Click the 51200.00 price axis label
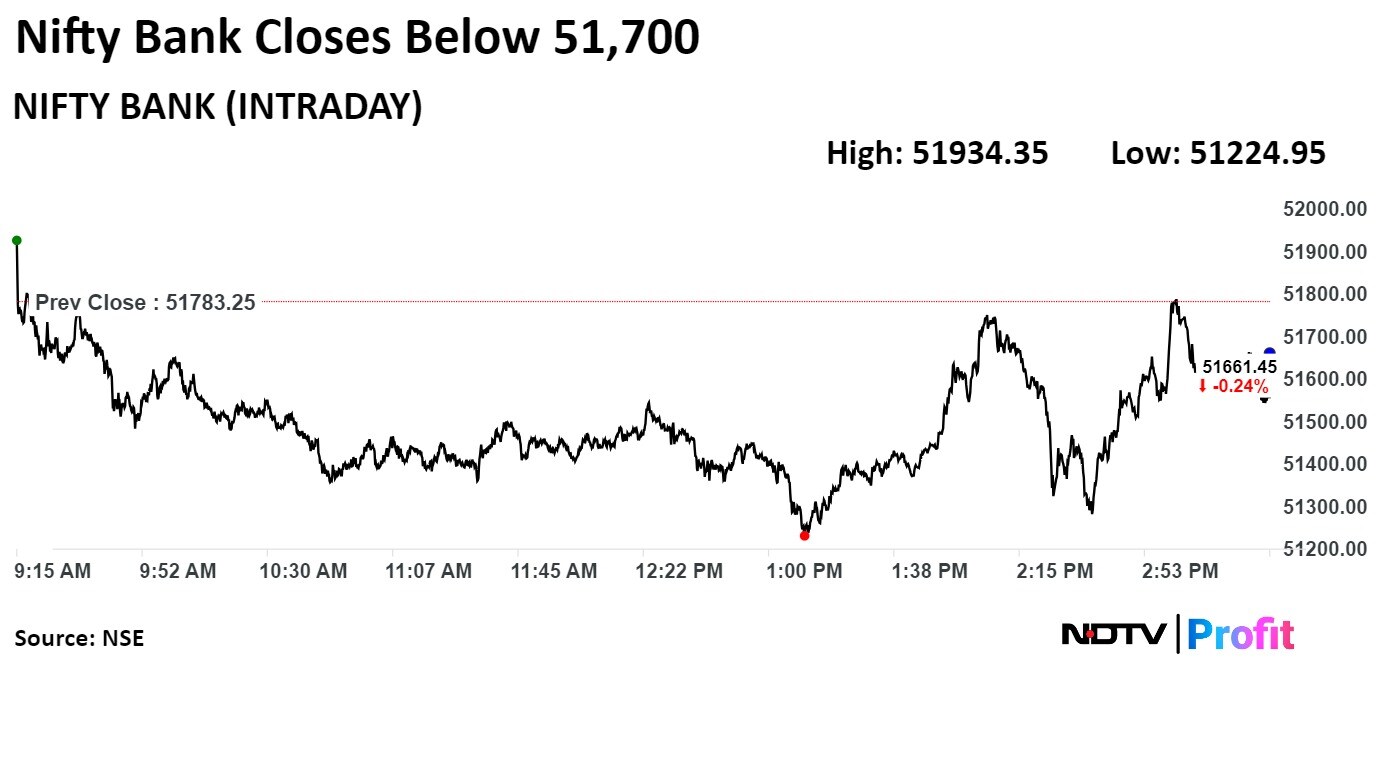 click(1324, 549)
